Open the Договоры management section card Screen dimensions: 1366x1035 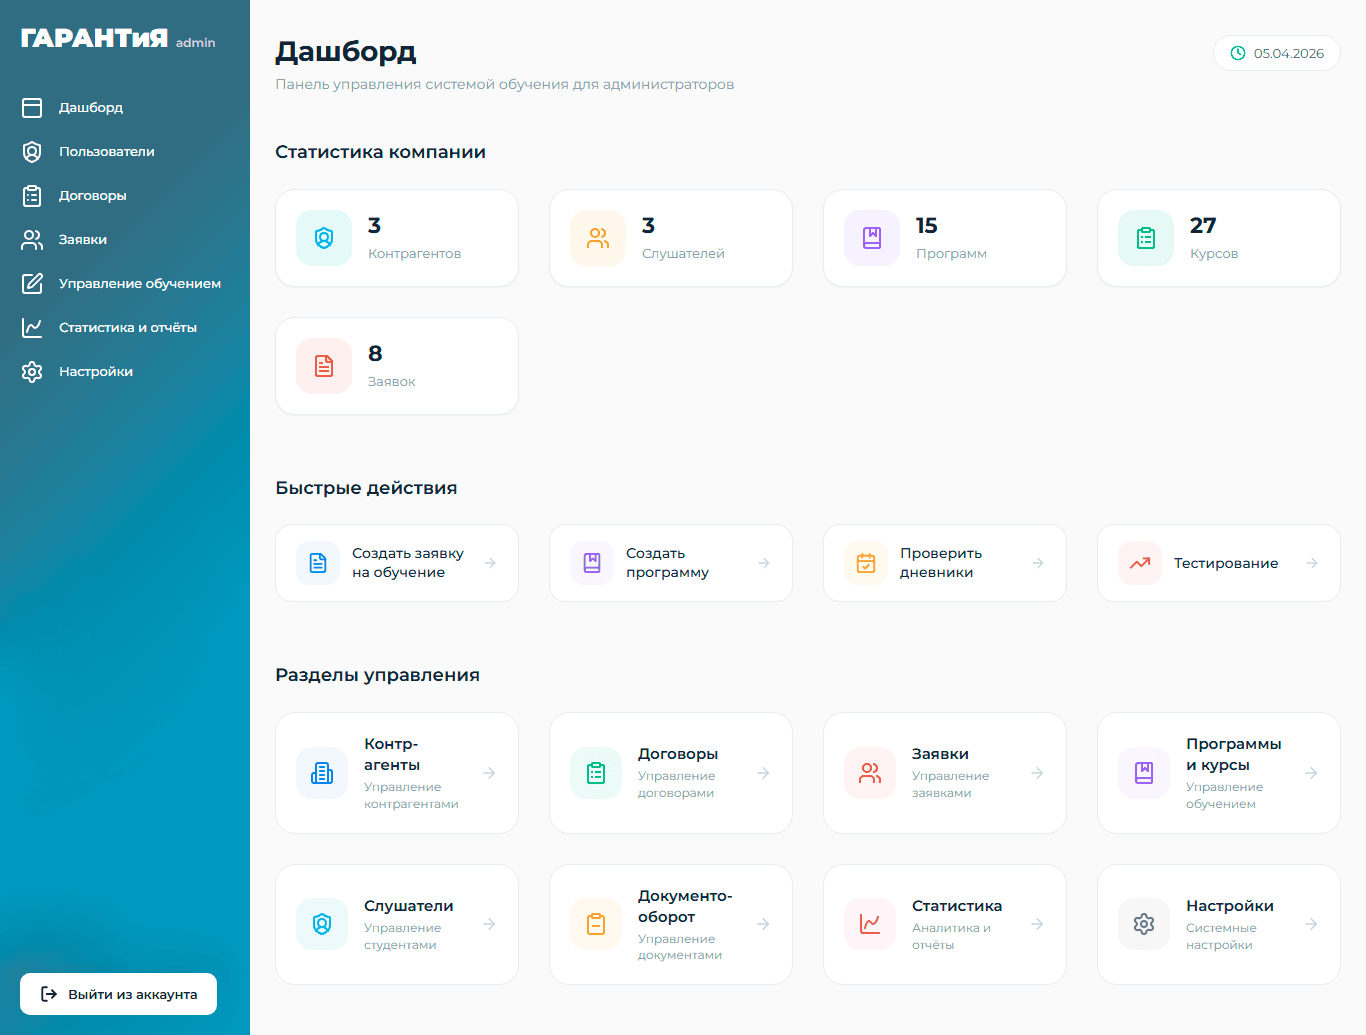pos(671,773)
